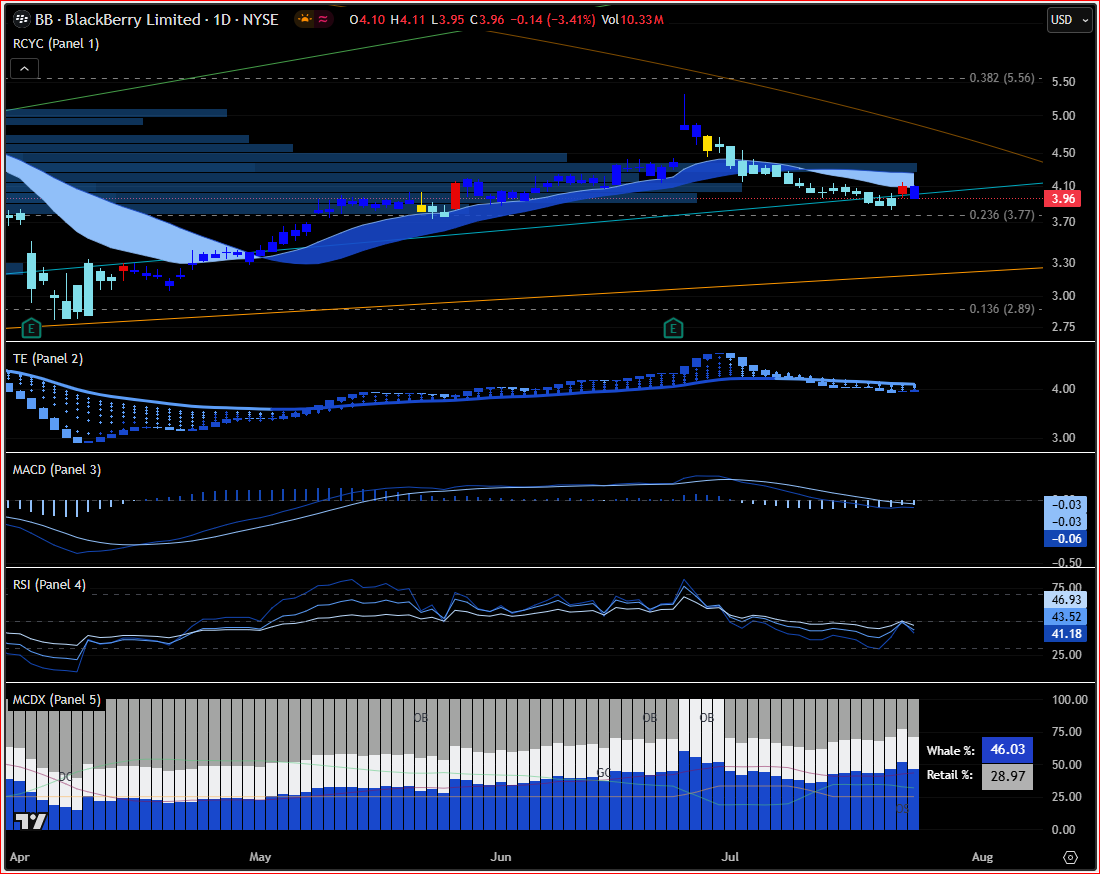Click the Apr label on time axis

20,857
